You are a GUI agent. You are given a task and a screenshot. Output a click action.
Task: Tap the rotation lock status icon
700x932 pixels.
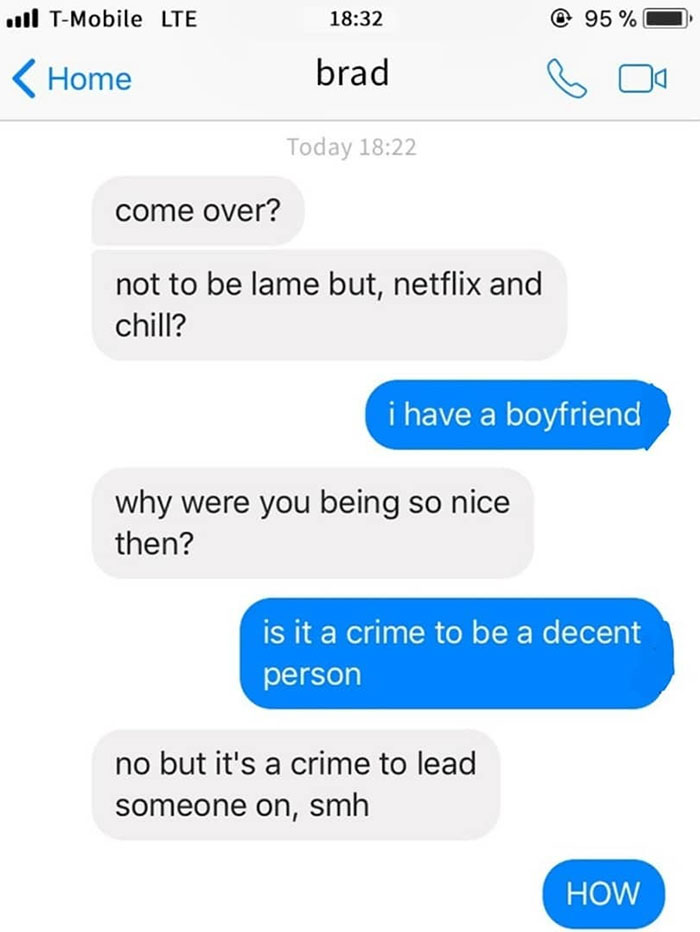coord(560,19)
